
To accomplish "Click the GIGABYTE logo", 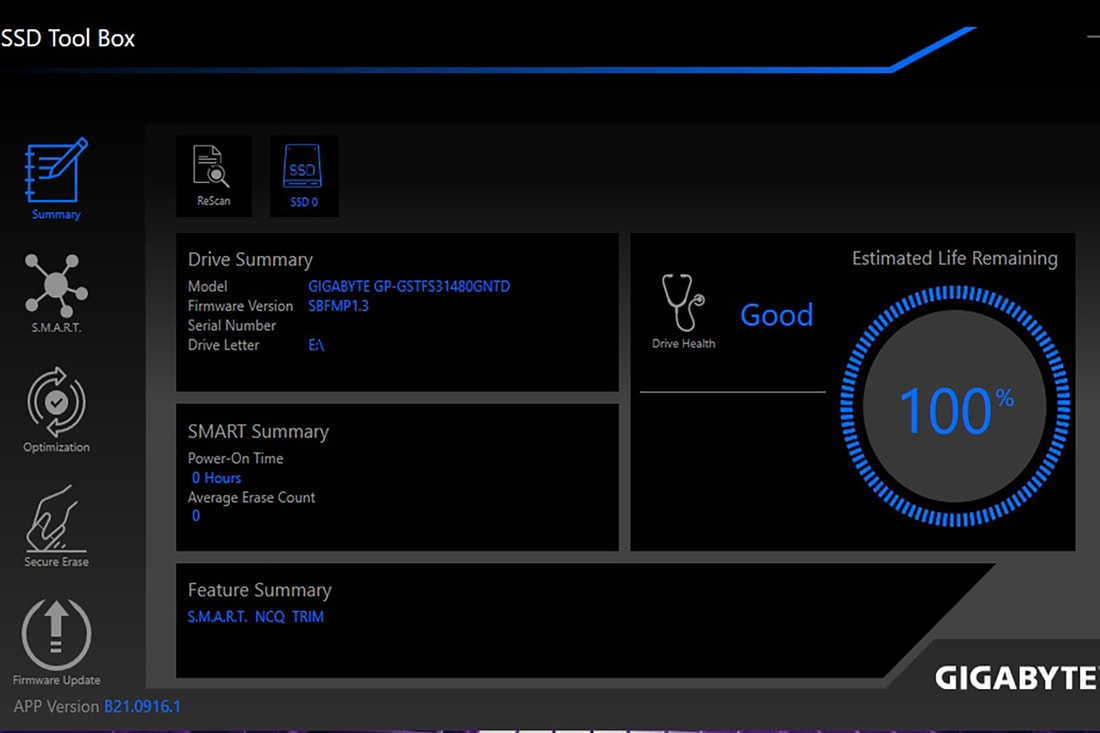I will (1017, 678).
